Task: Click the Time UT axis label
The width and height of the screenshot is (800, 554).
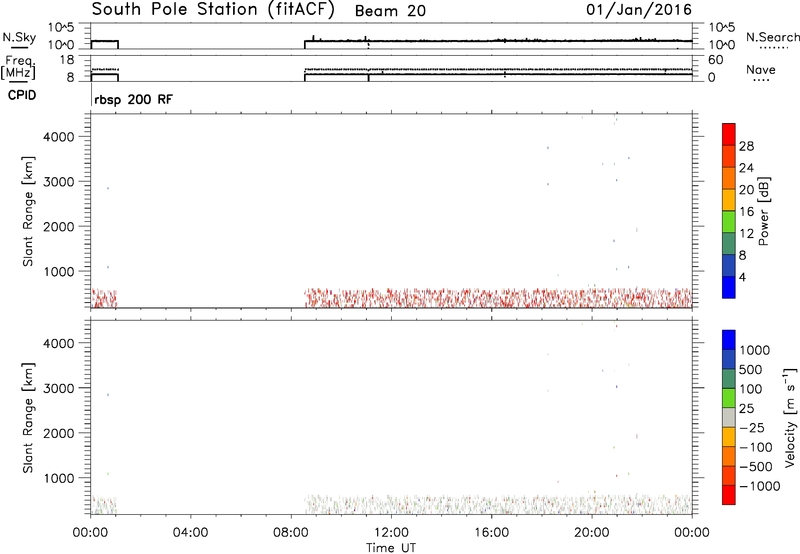Action: pyautogui.click(x=391, y=548)
